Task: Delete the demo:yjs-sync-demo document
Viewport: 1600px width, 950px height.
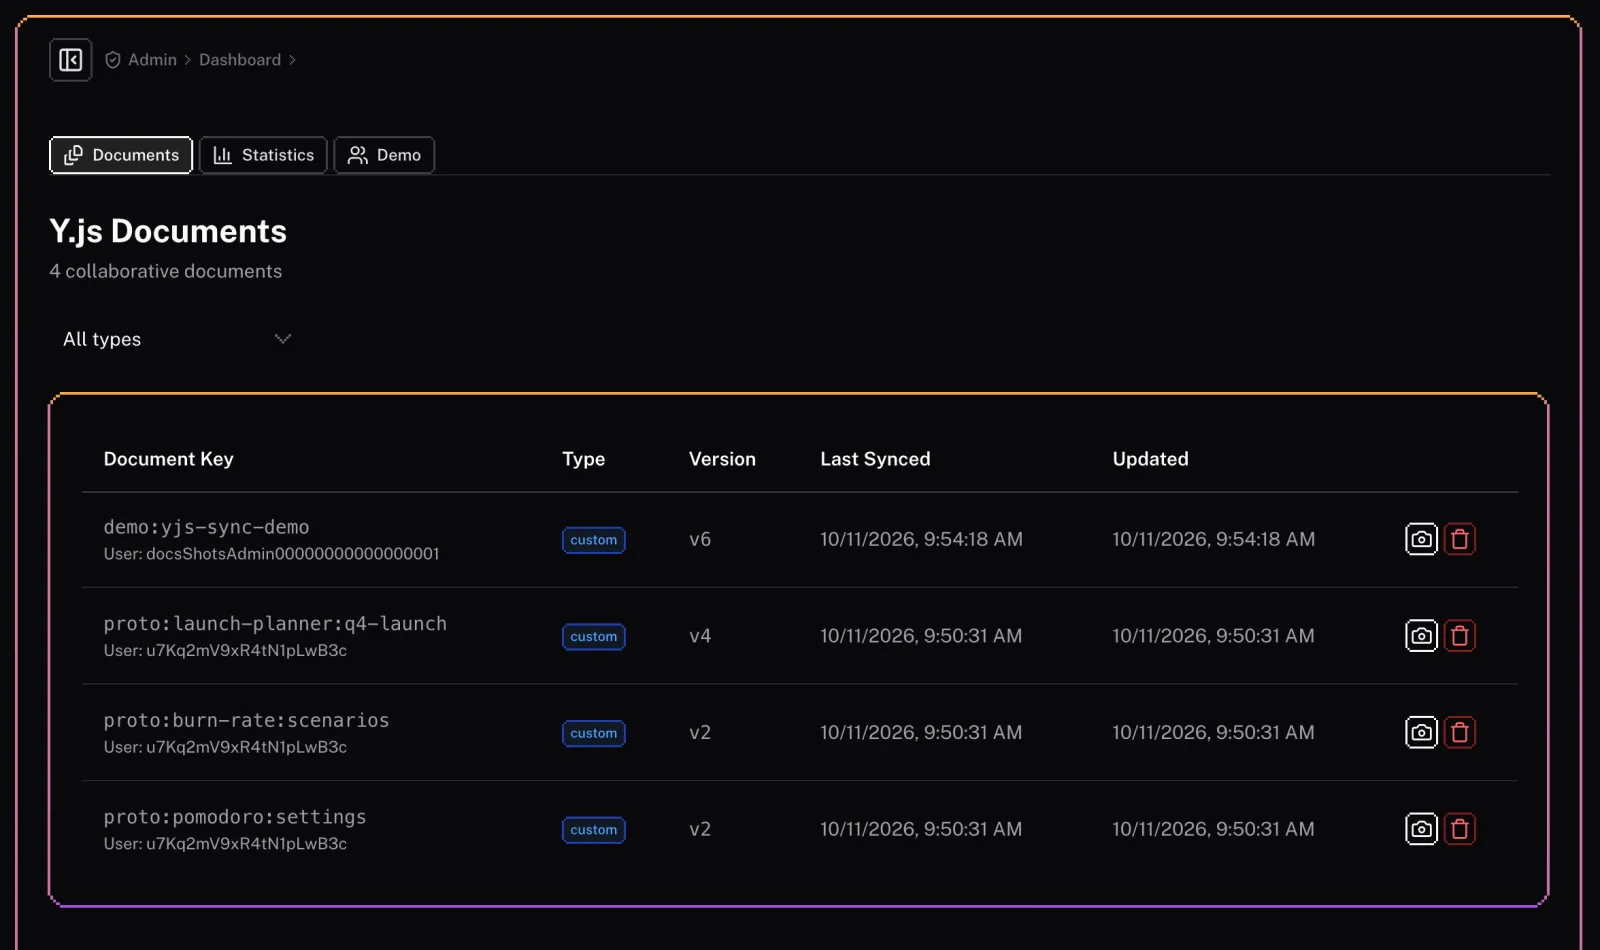Action: tap(1460, 539)
